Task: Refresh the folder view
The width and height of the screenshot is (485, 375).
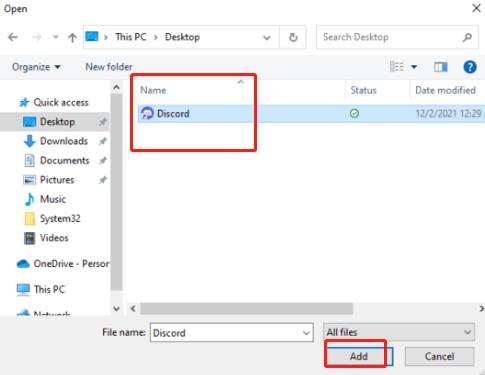Action: (293, 37)
